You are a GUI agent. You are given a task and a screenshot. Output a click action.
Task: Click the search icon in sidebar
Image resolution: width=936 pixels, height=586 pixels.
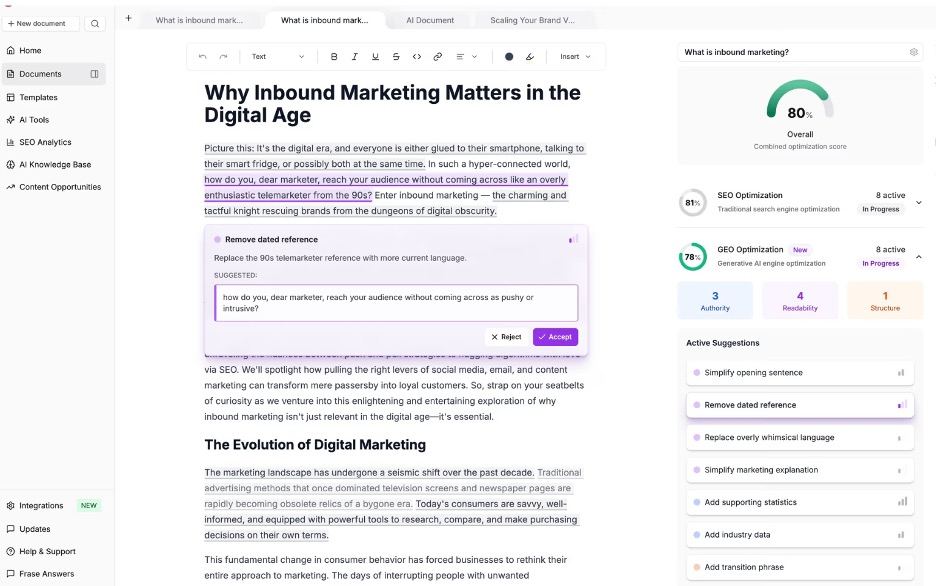point(95,24)
